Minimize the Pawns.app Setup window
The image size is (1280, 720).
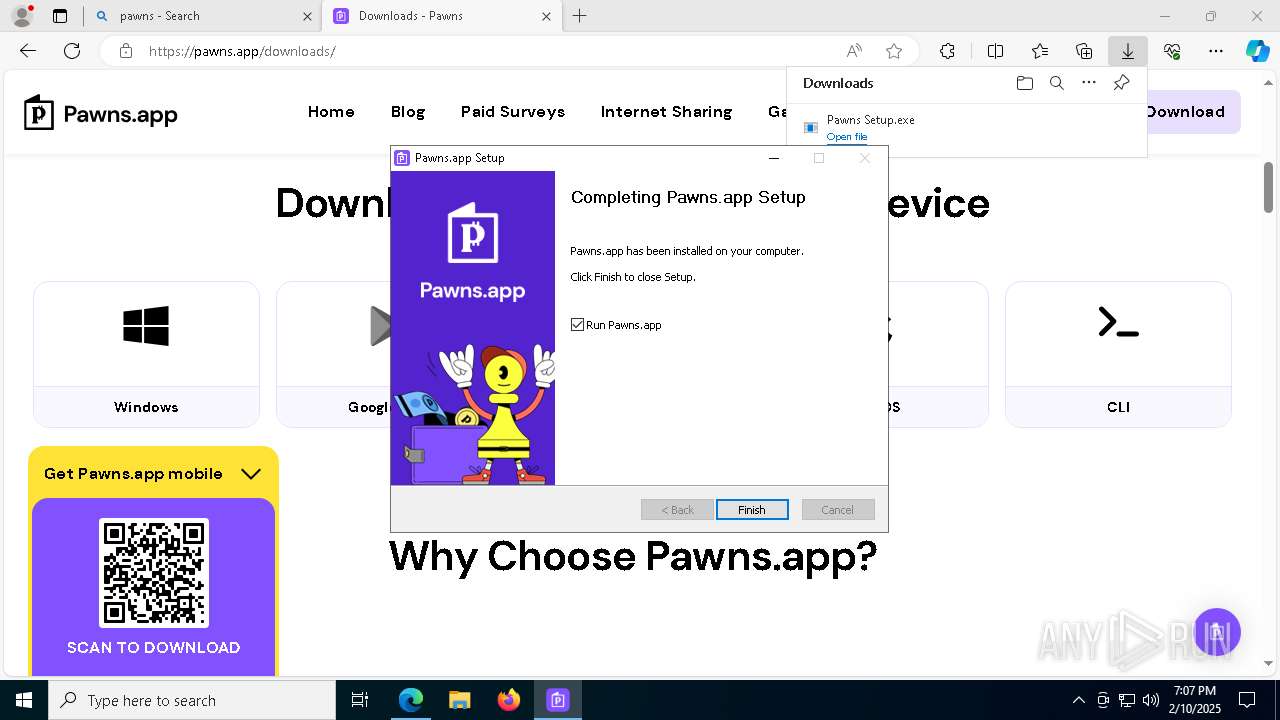click(773, 158)
